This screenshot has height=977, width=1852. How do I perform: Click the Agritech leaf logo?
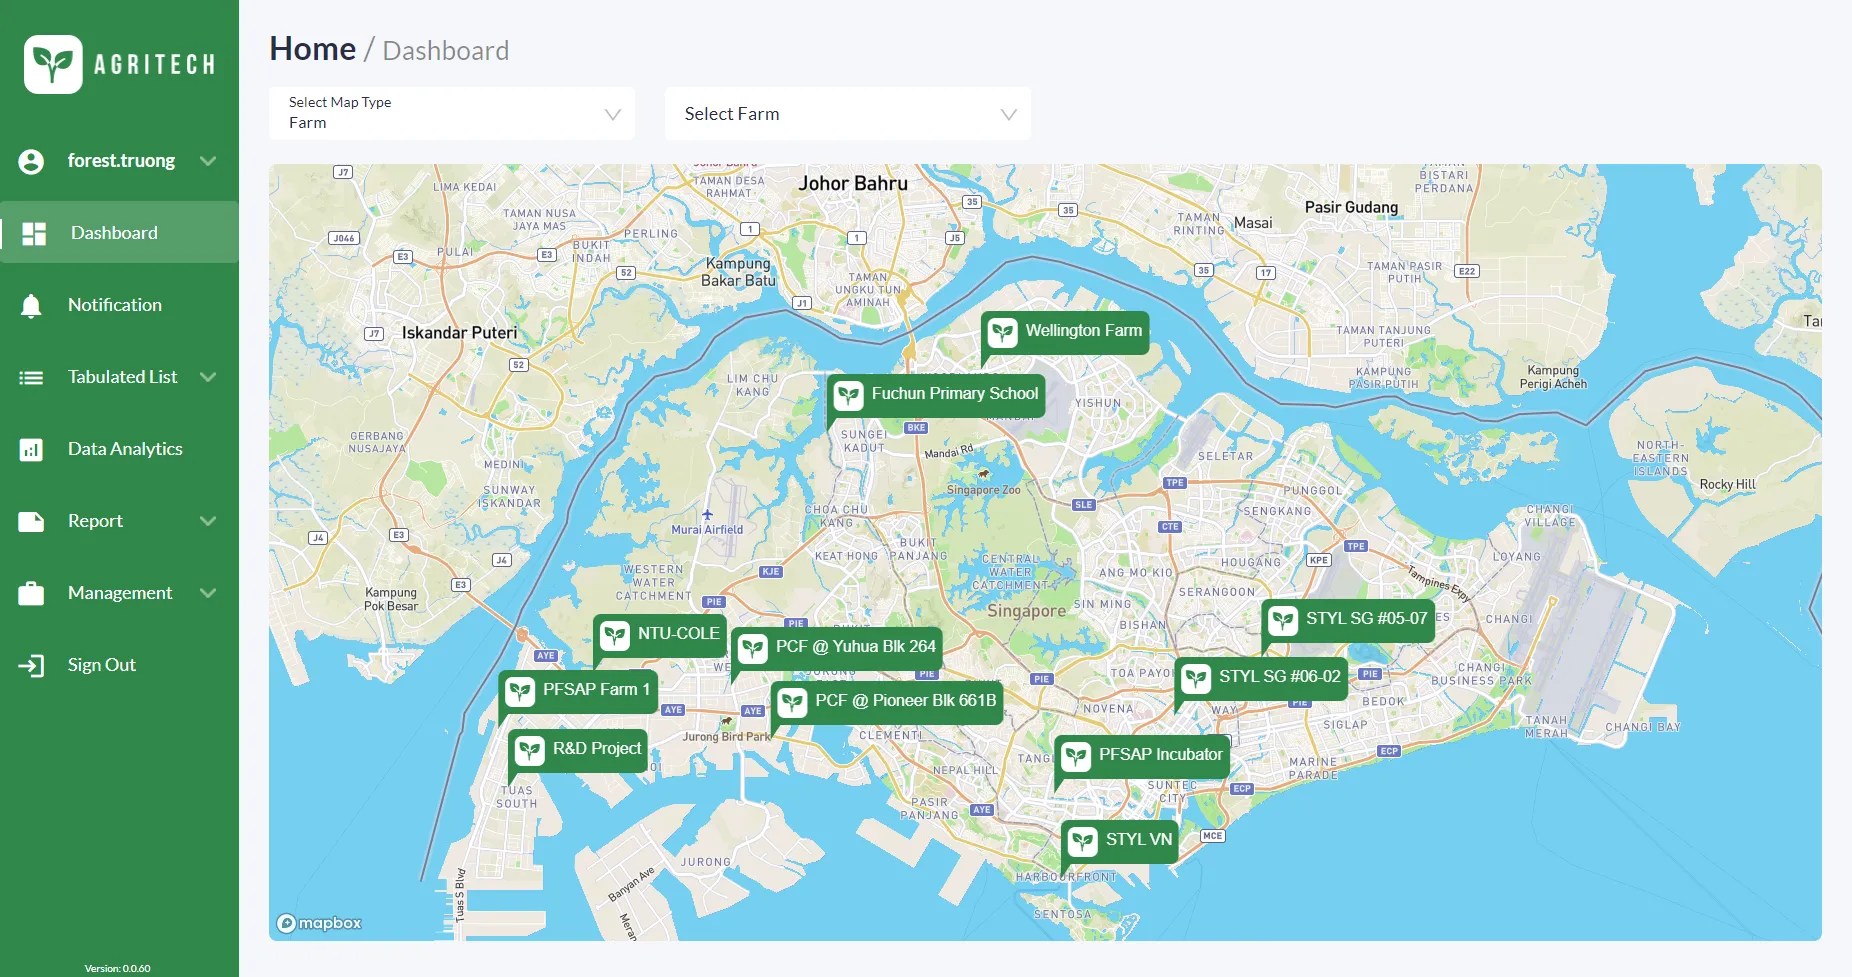coord(53,65)
